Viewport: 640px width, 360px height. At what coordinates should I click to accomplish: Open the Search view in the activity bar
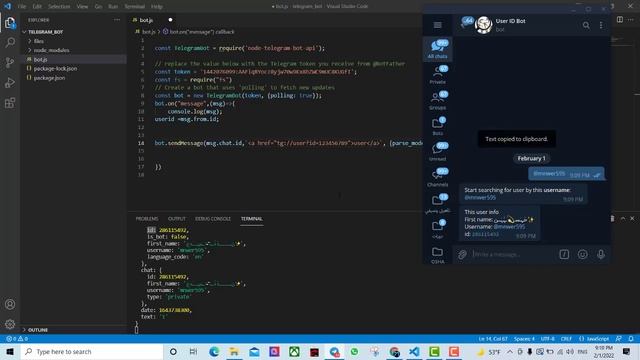(x=10, y=42)
